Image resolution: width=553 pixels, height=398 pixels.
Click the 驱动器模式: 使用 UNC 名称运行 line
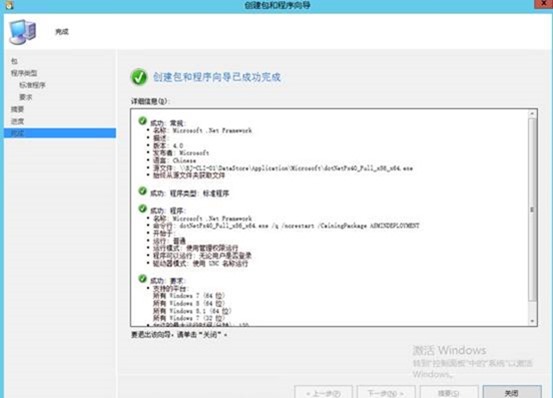click(x=200, y=263)
